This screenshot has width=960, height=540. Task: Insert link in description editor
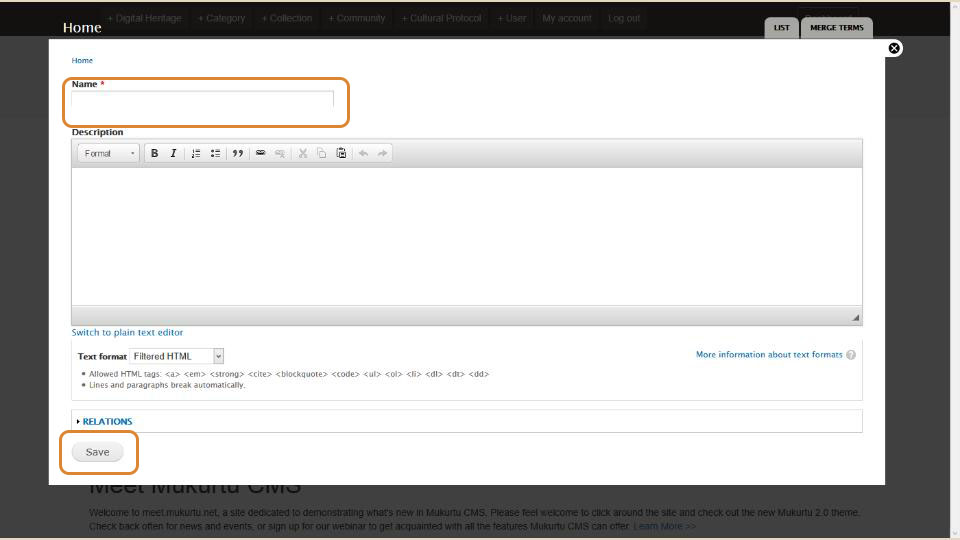(260, 153)
